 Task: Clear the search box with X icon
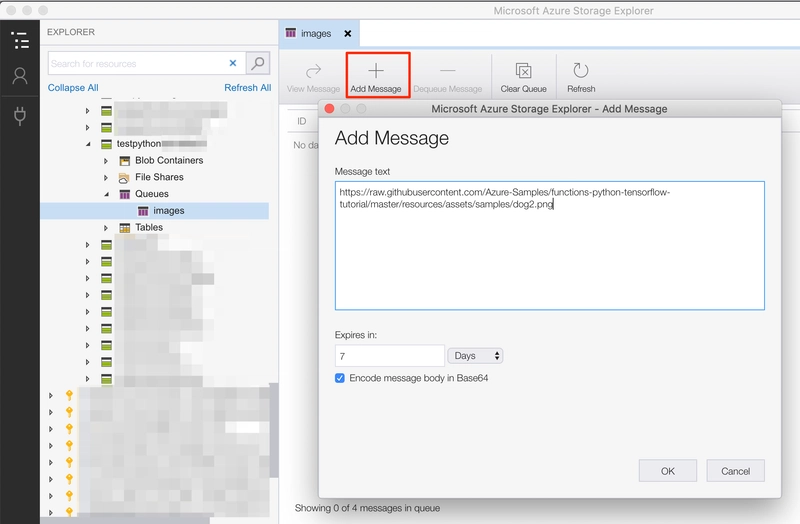pos(233,63)
